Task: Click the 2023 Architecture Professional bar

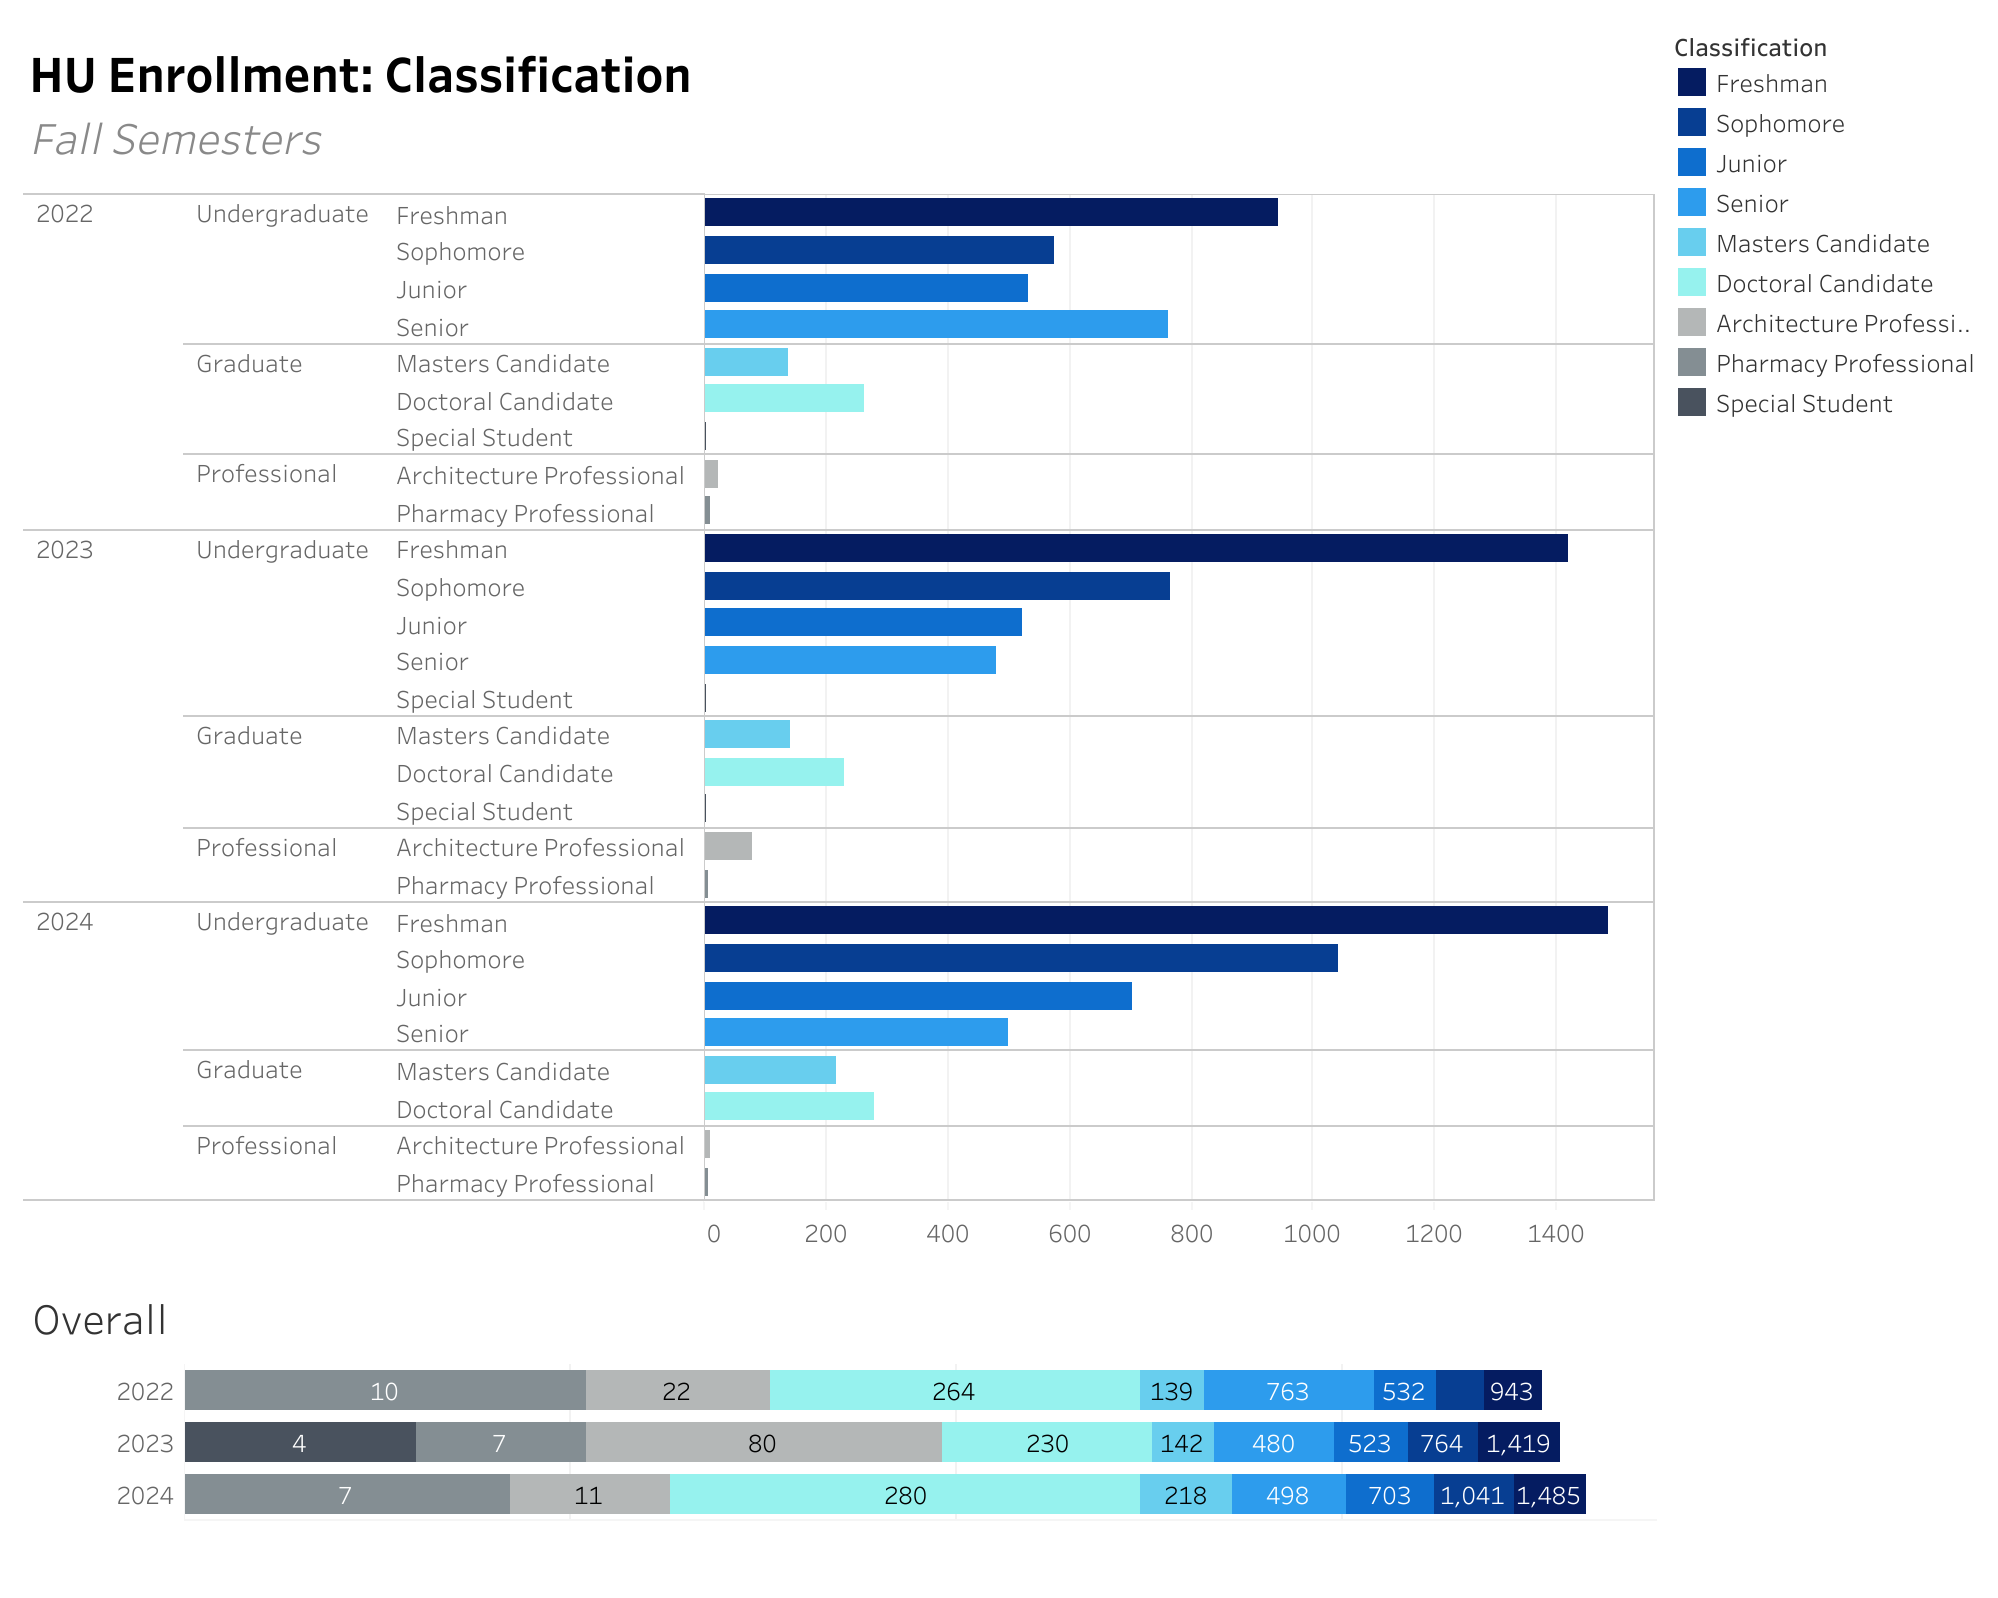Action: [x=727, y=846]
